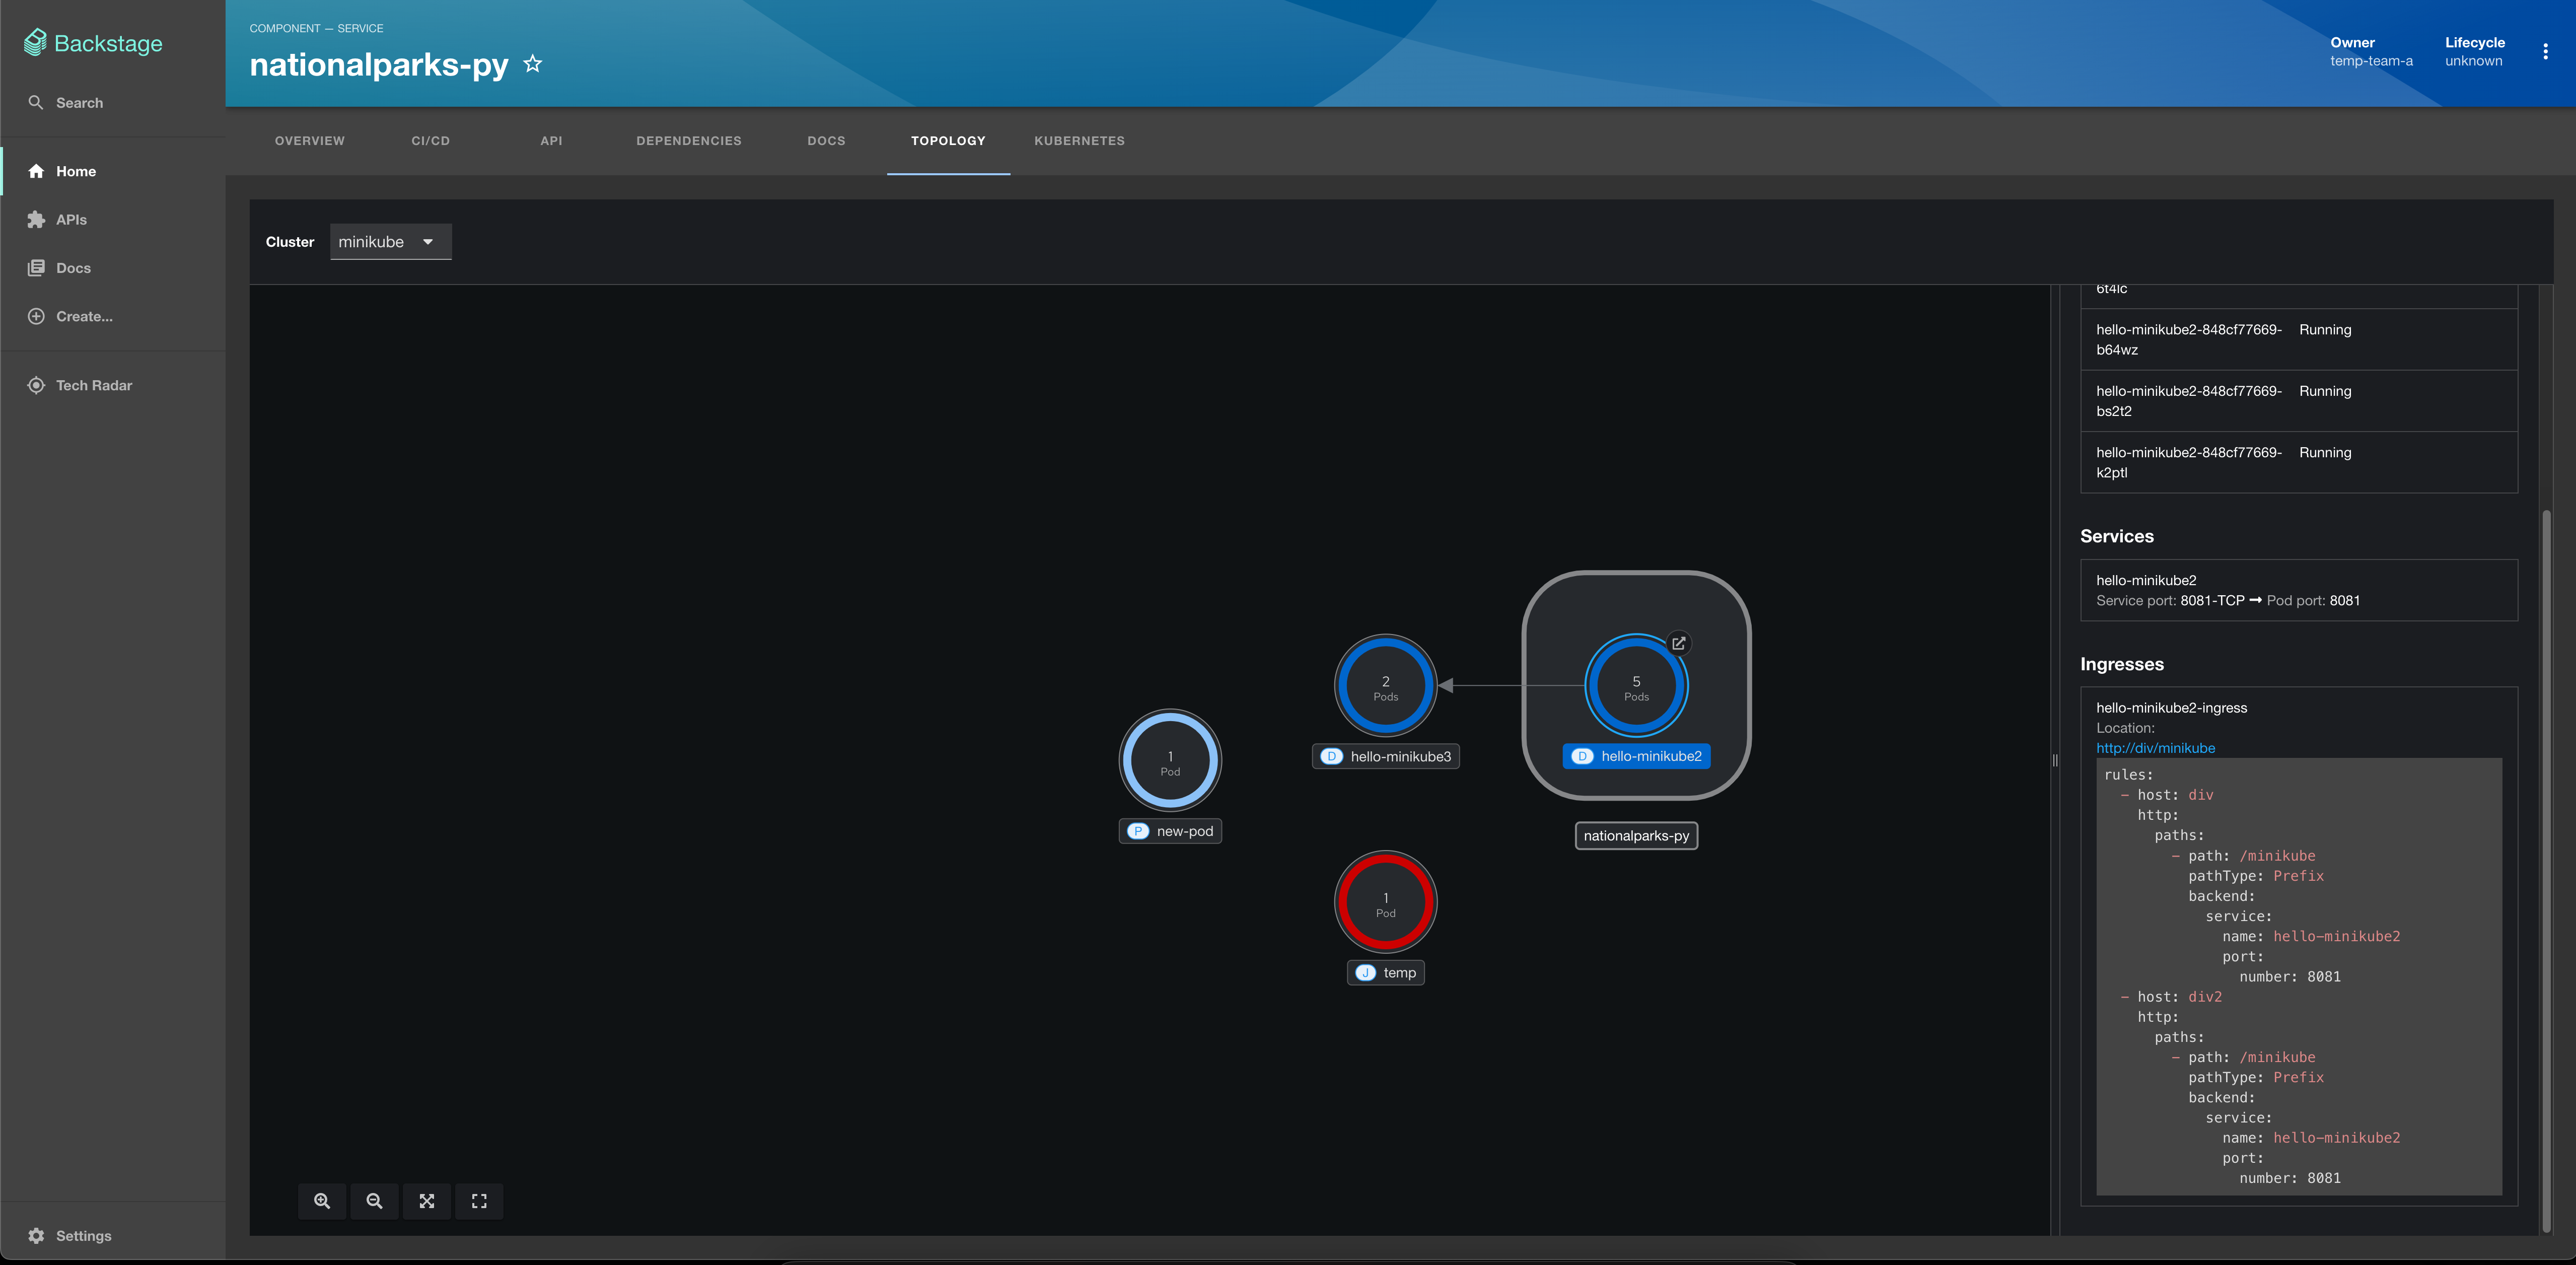The image size is (2576, 1265).
Task: Open the http://div/minikube ingress link
Action: coord(2155,747)
